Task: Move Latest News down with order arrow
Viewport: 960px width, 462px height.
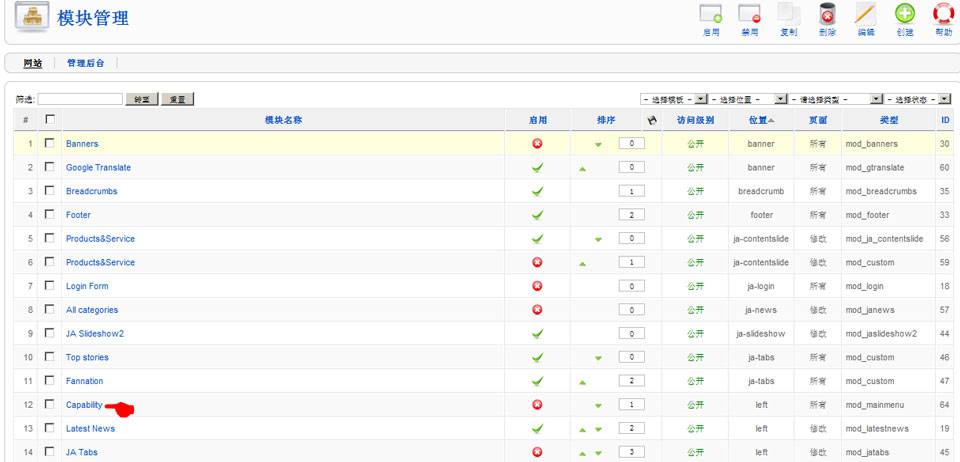Action: coord(598,430)
